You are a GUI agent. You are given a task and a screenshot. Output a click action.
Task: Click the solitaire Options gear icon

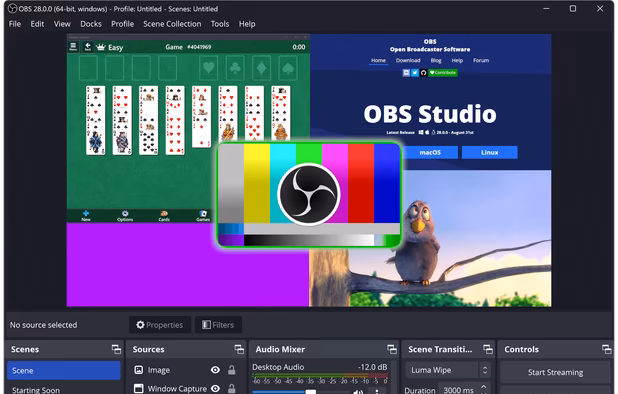click(x=125, y=216)
